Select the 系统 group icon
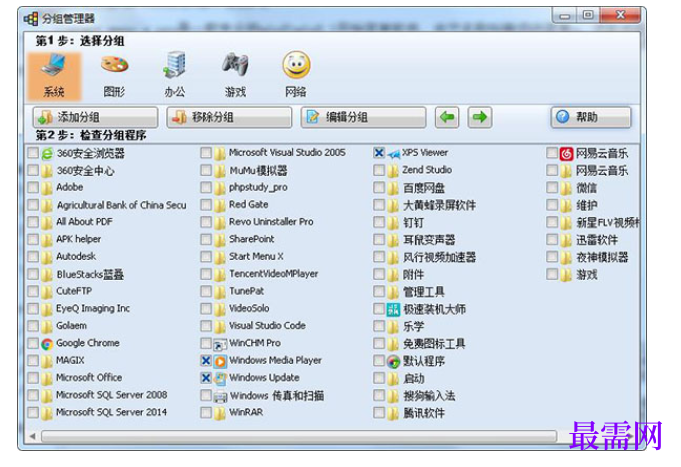The image size is (681, 467). (54, 76)
